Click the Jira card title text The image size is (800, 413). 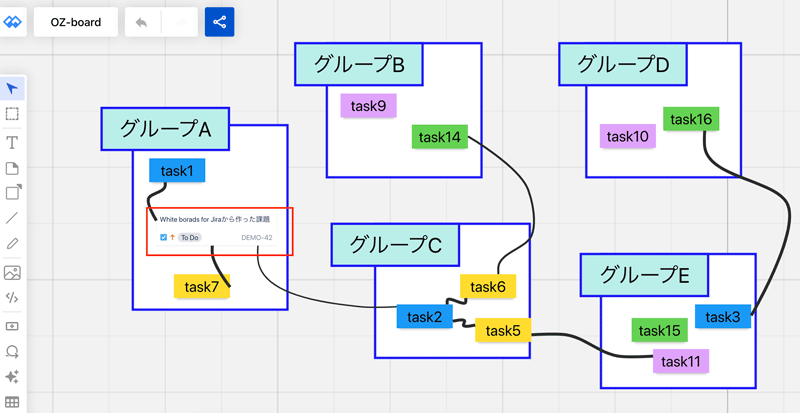tap(215, 220)
